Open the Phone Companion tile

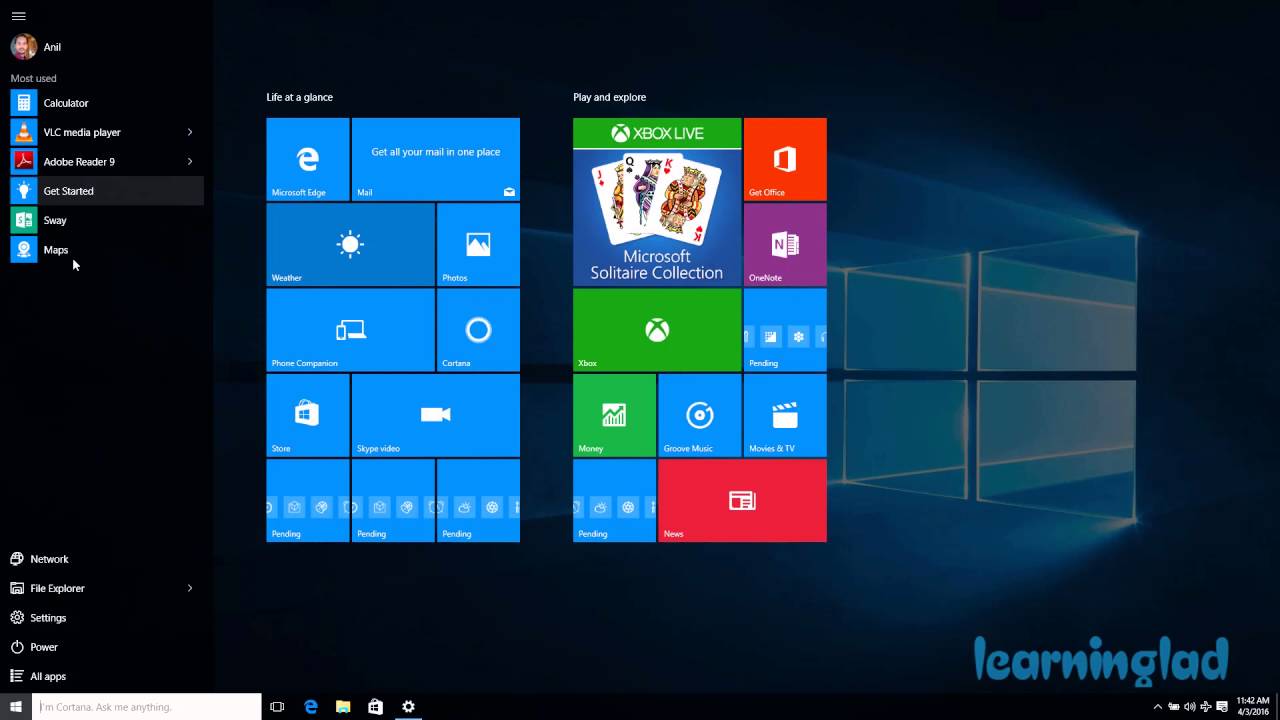(350, 330)
